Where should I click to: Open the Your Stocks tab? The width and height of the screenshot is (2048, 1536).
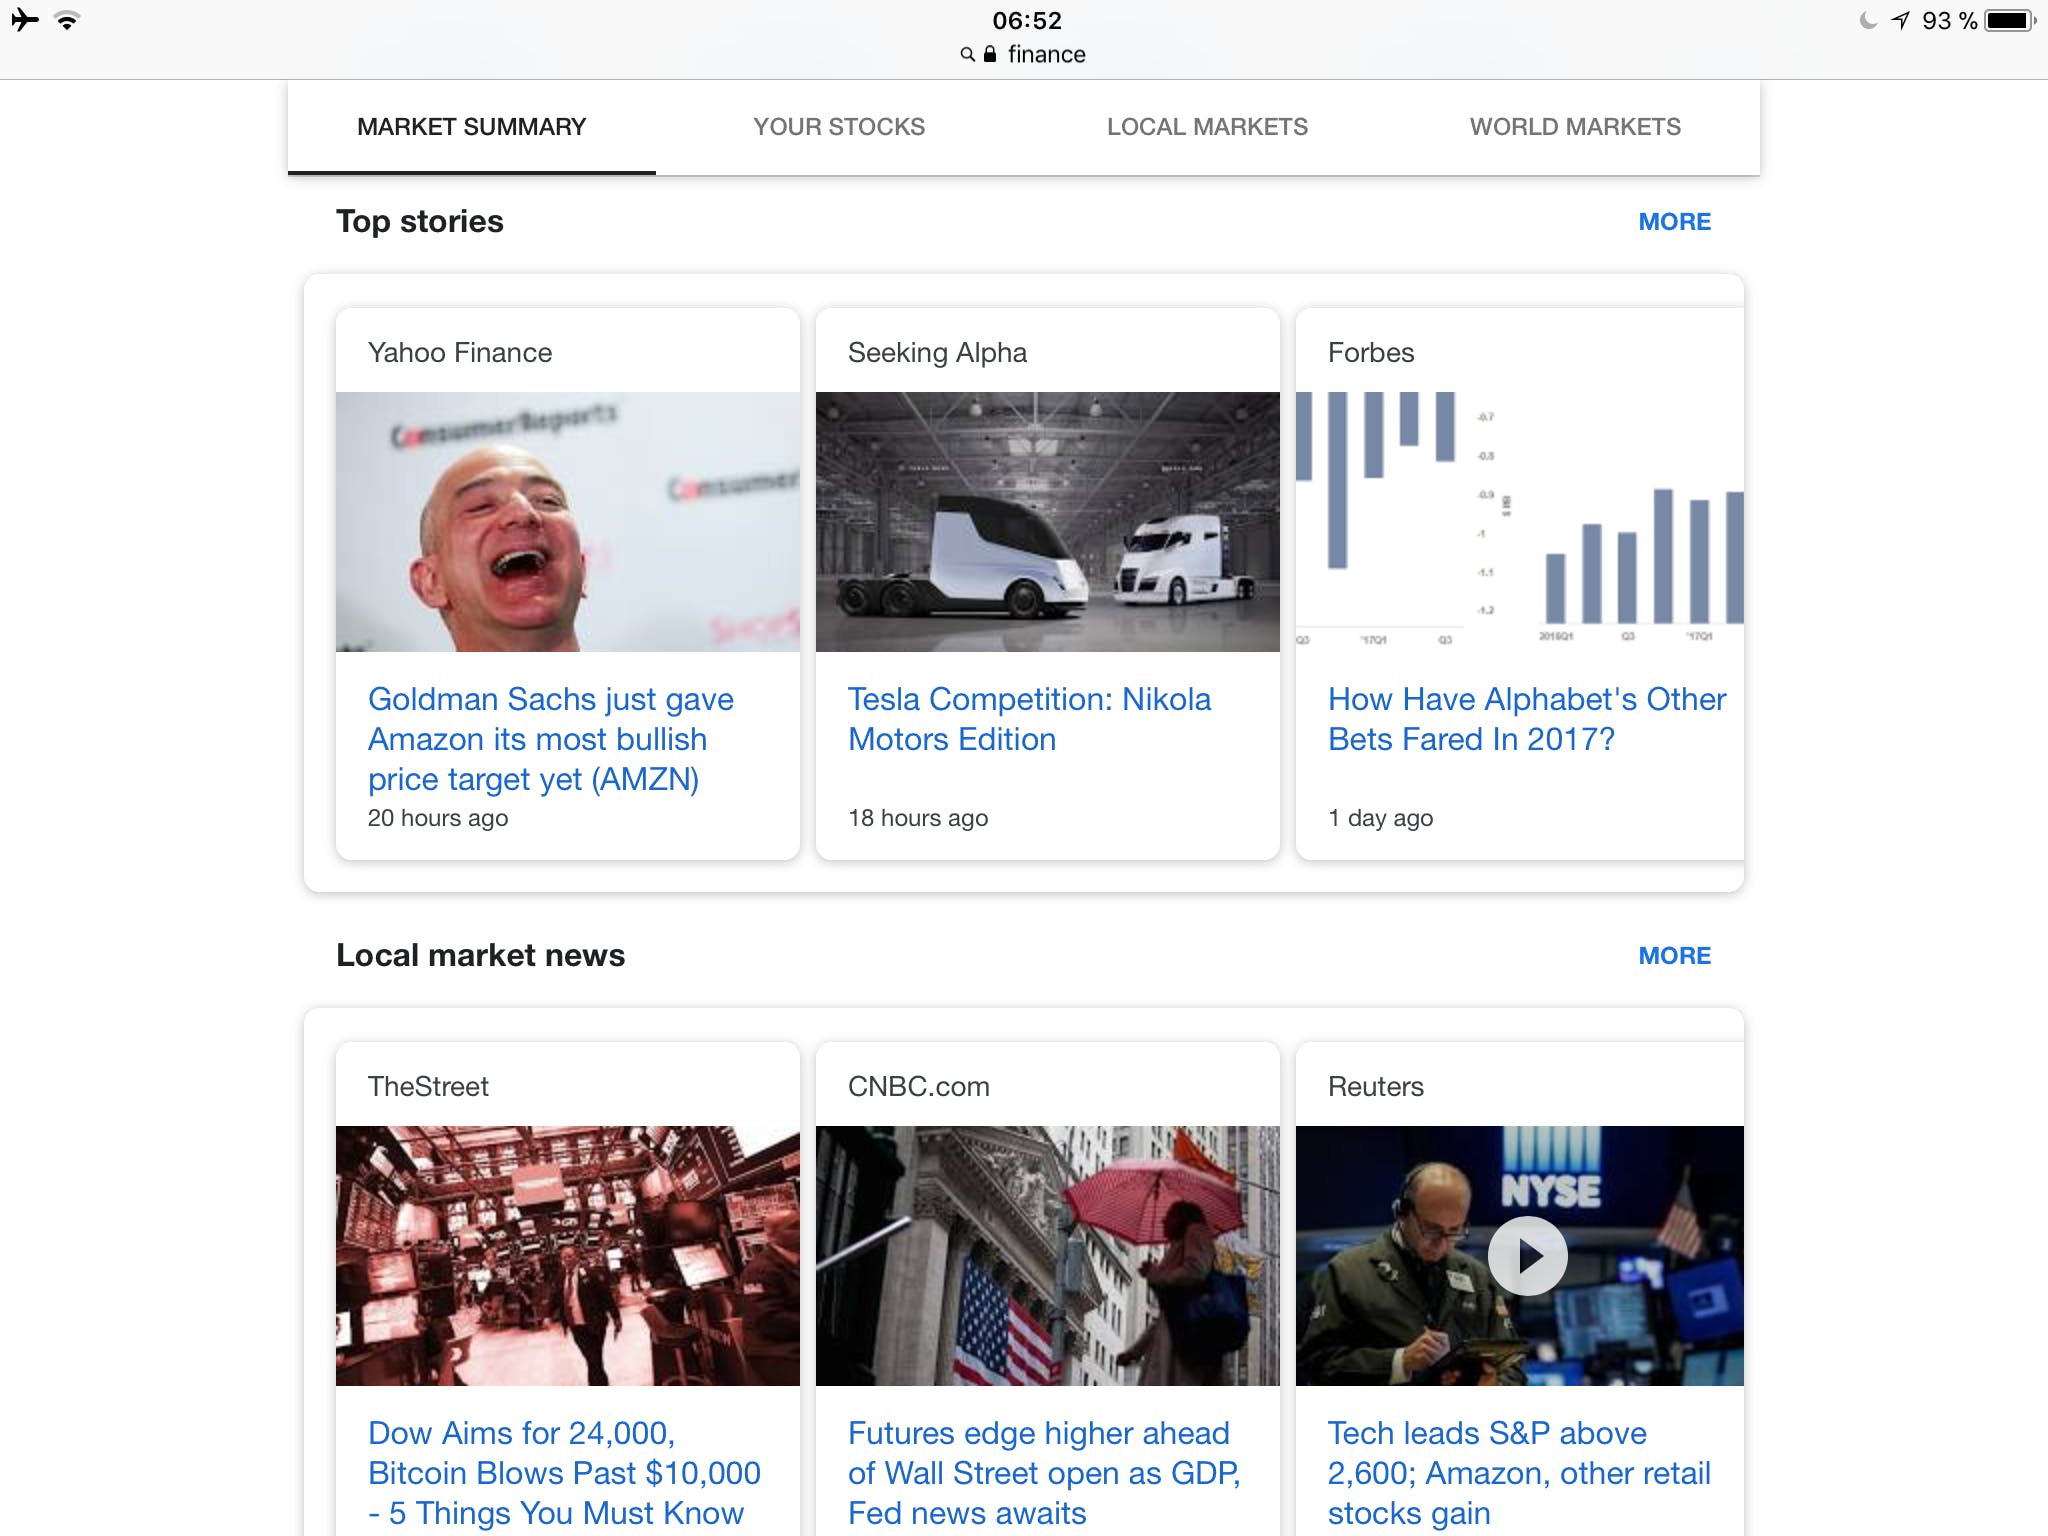[x=839, y=127]
